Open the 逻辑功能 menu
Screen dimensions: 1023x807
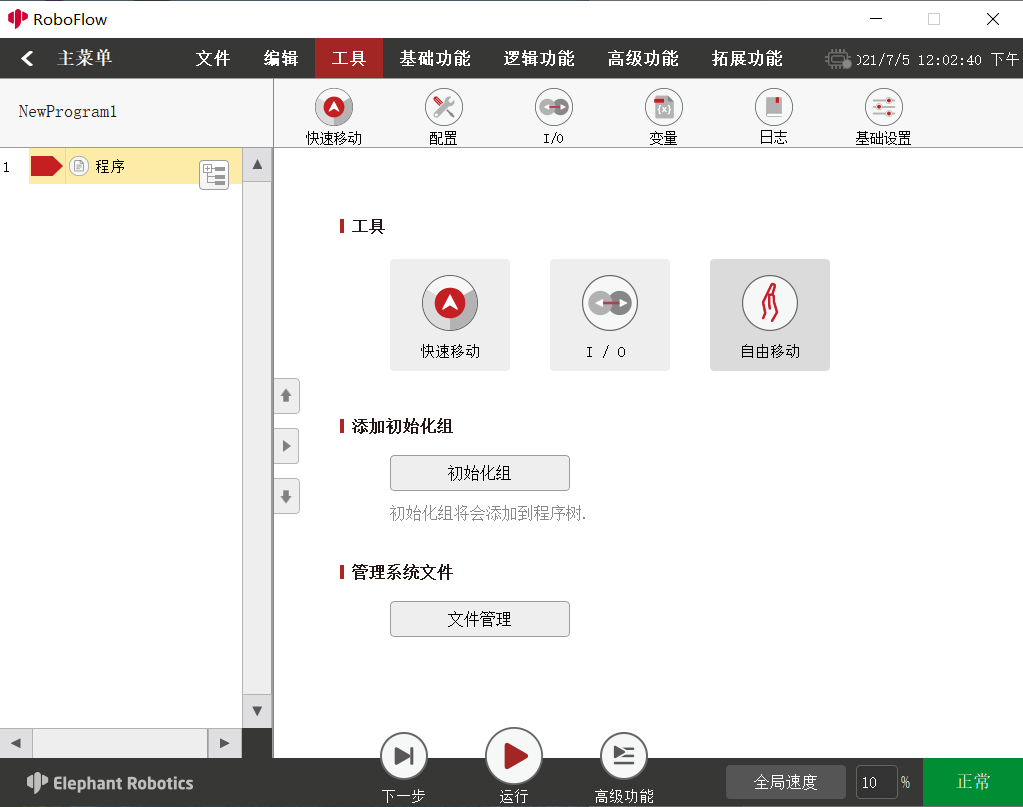(539, 59)
